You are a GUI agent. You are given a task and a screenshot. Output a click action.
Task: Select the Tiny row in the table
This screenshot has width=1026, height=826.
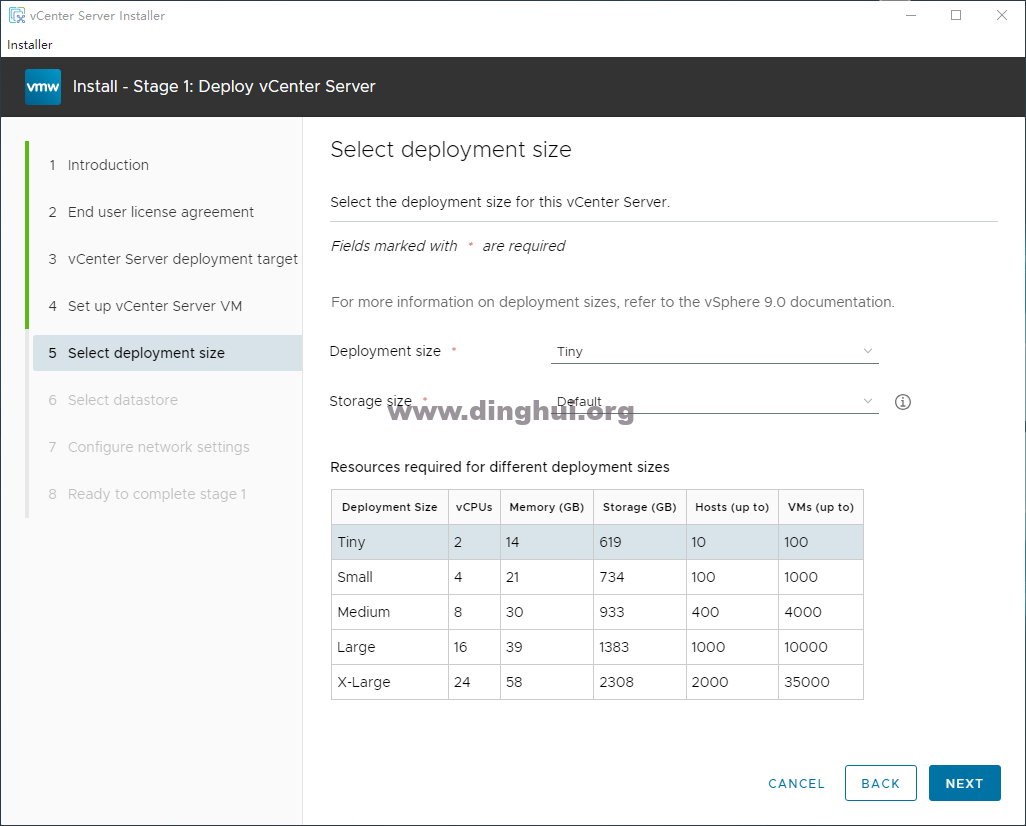[x=597, y=542]
